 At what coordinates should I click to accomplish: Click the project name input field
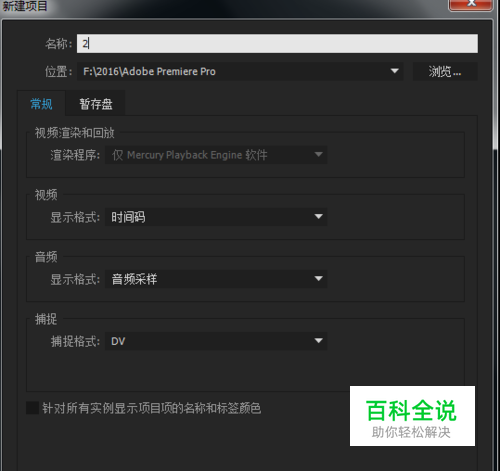(x=277, y=43)
